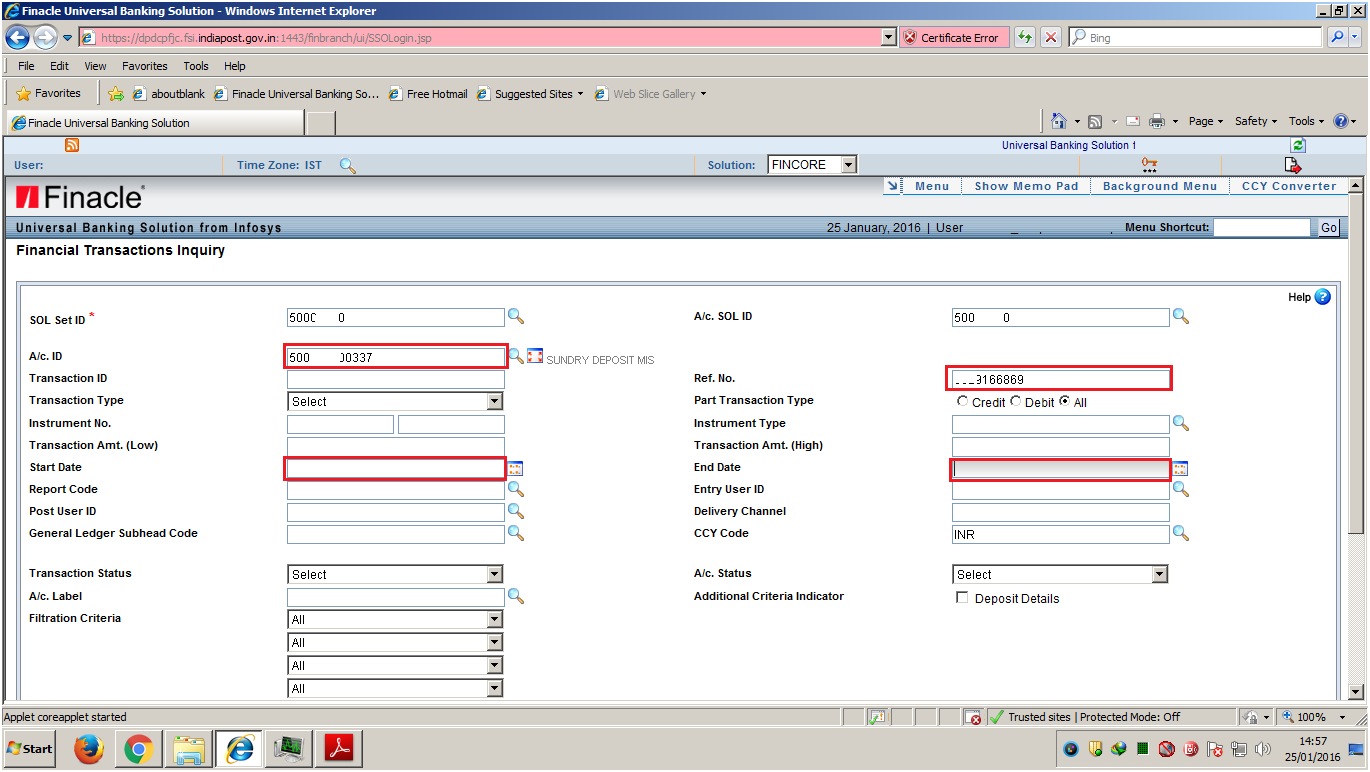This screenshot has height=772, width=1370.
Task: Open the End Date calendar icon
Action: point(1181,467)
